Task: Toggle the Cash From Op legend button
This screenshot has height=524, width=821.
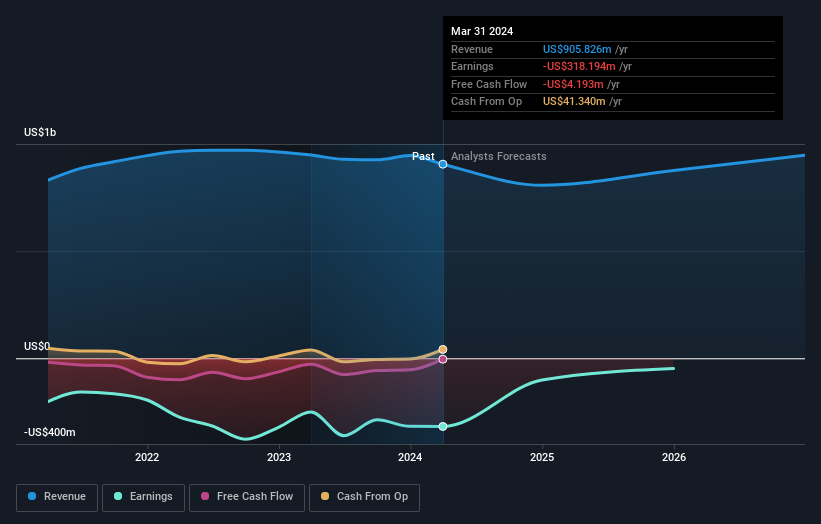Action: coord(364,497)
